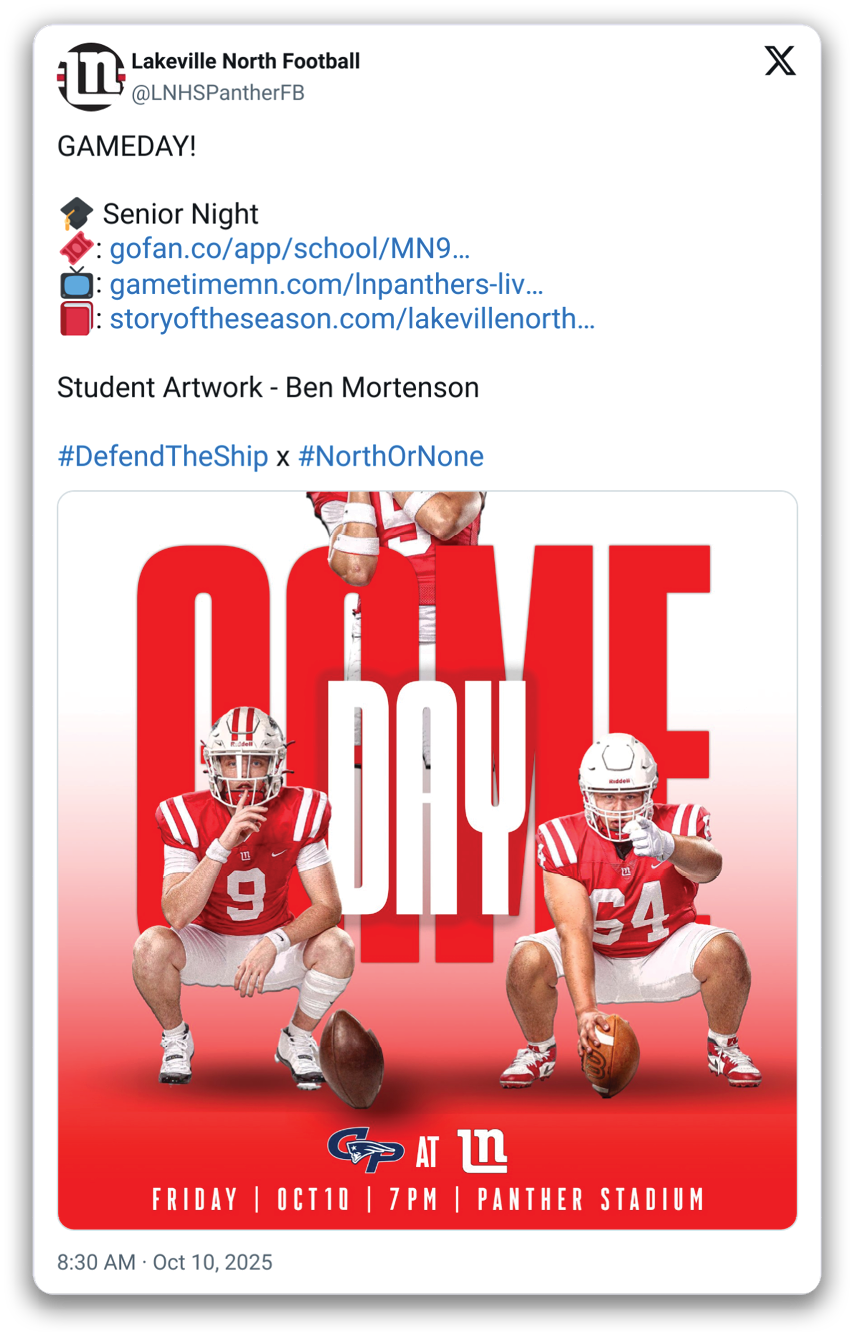Click the visiting team logo in the poster

click(x=366, y=1150)
